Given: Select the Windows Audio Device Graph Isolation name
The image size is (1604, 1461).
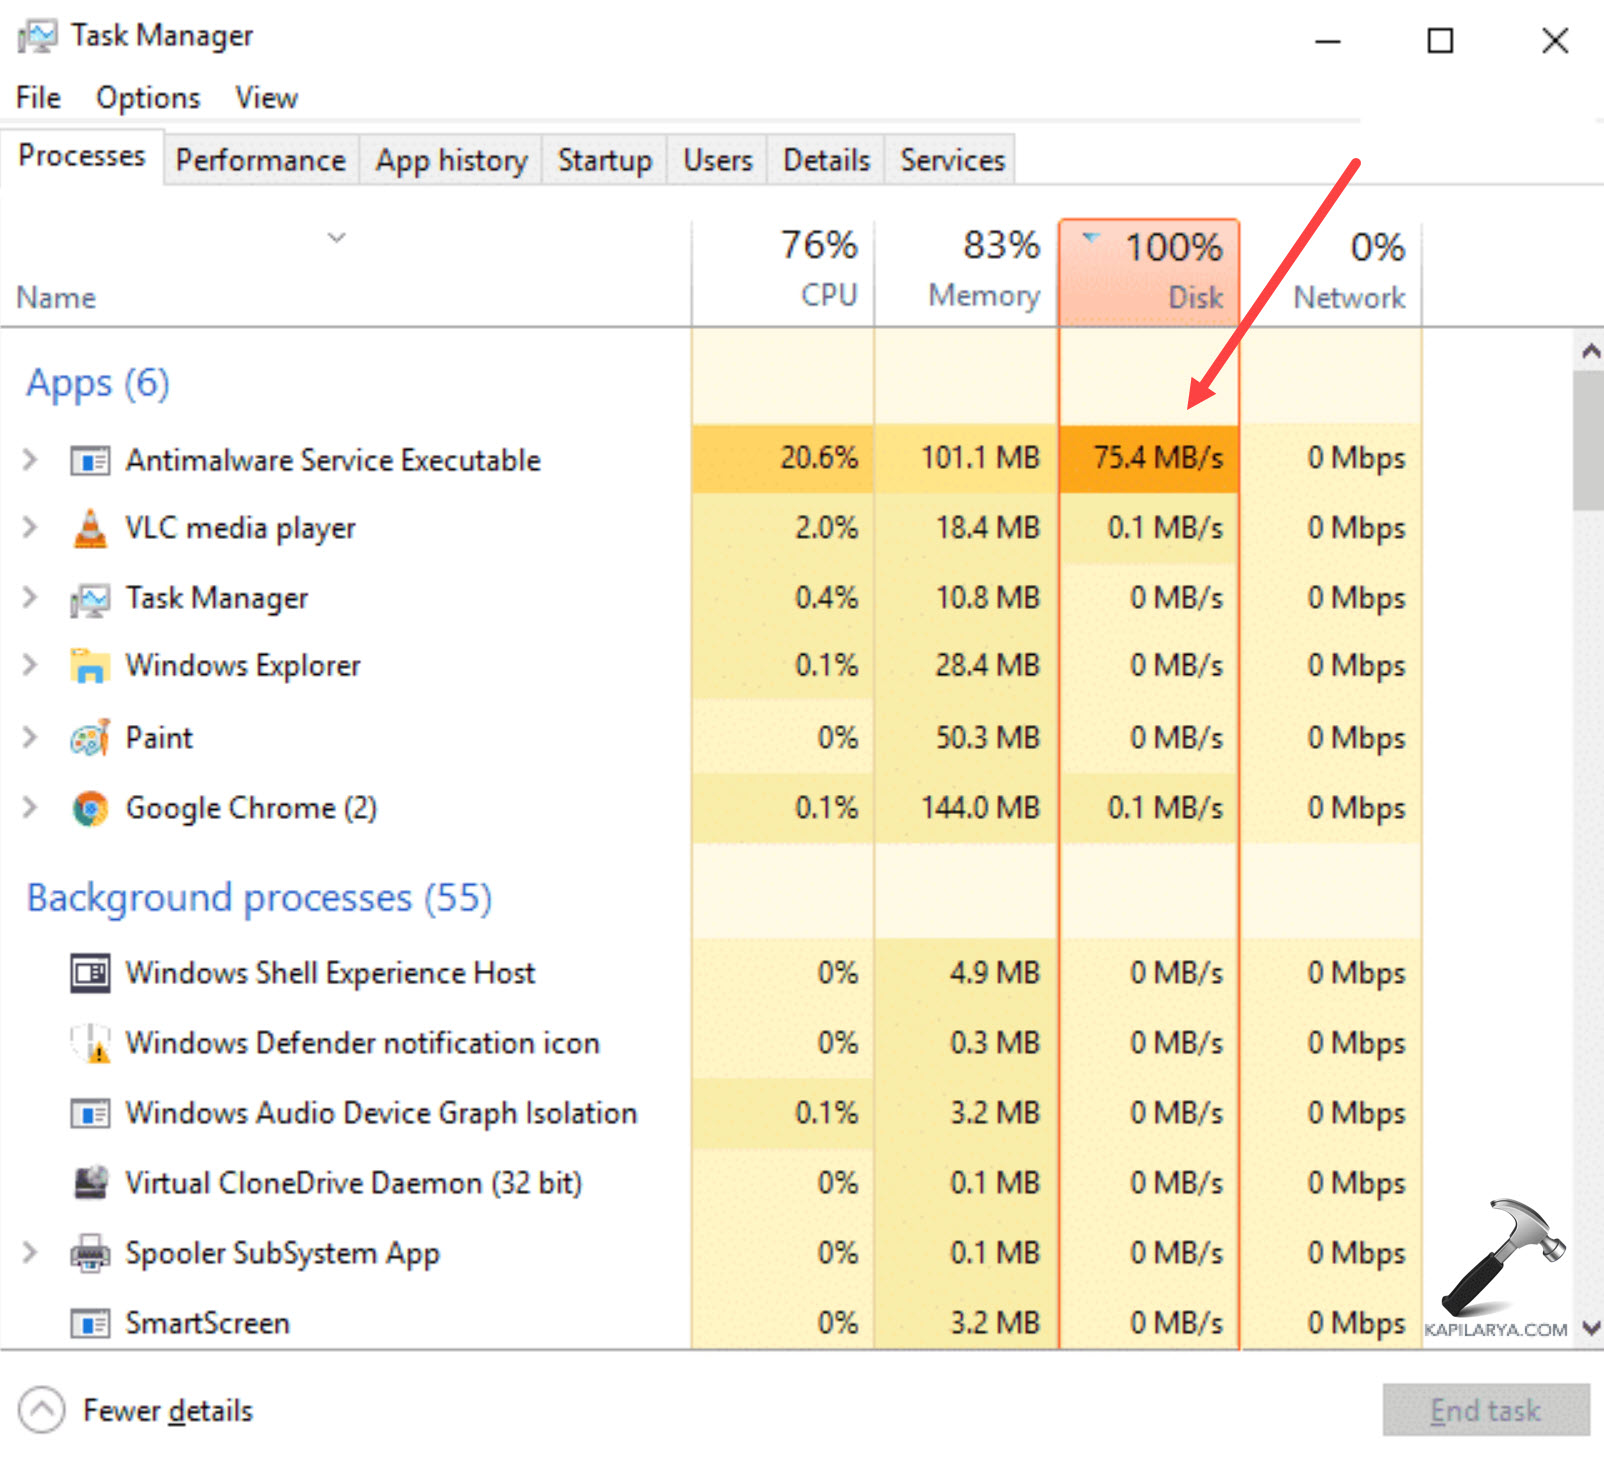Looking at the screenshot, I should click(381, 1113).
